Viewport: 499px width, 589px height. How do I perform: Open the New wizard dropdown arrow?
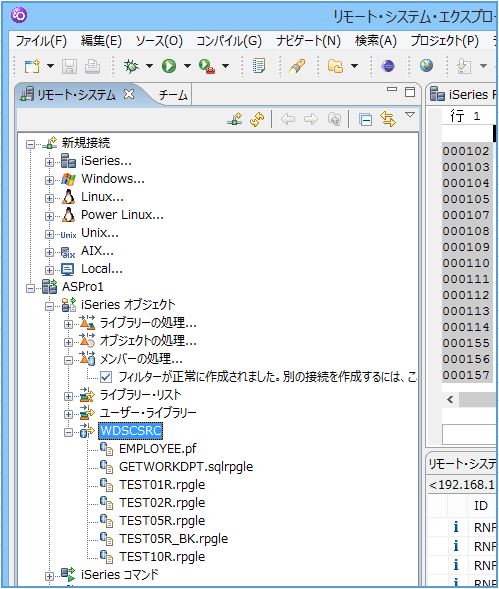tap(50, 66)
